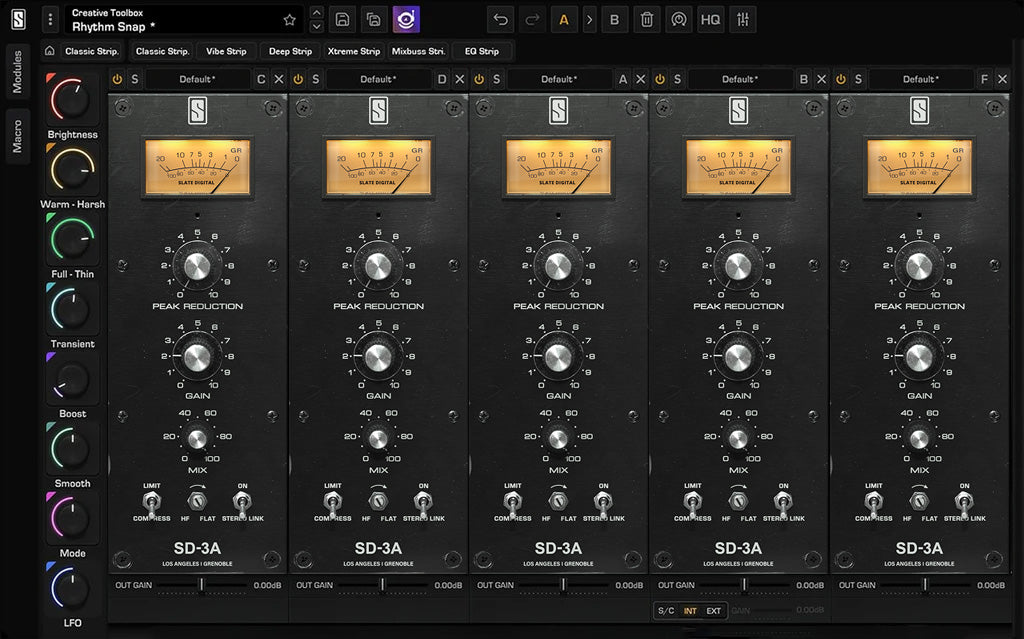Bypass slot F module with power button
1024x639 pixels.
pos(840,79)
